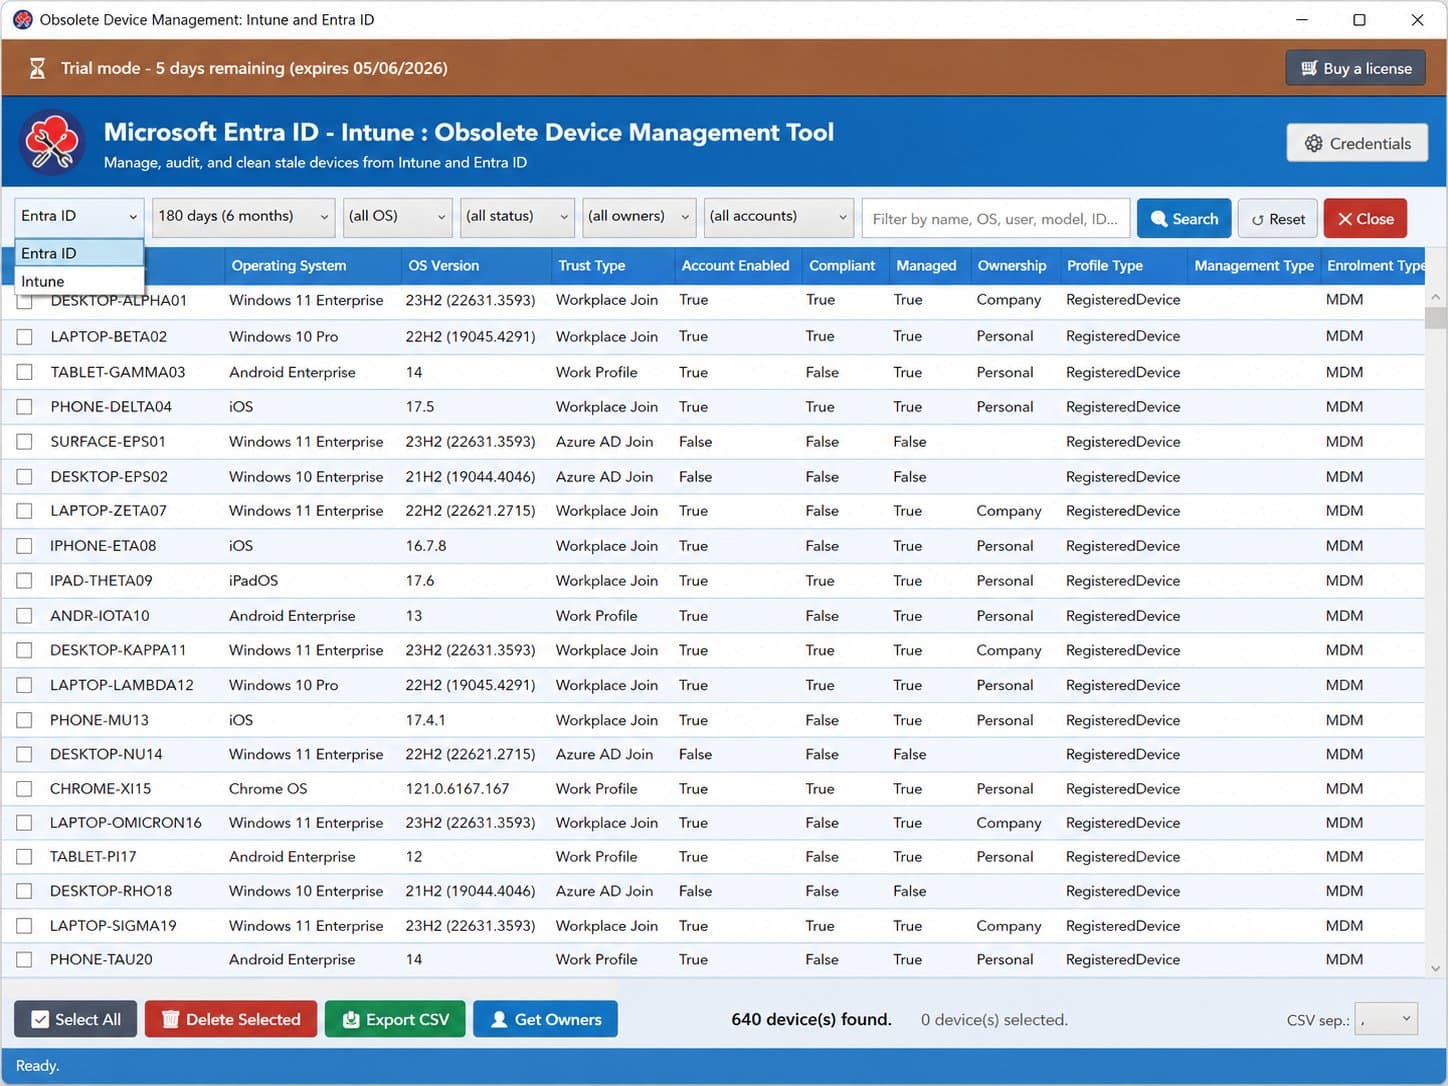Open the (all status) filter dropdown
The height and width of the screenshot is (1086, 1448).
tap(517, 216)
